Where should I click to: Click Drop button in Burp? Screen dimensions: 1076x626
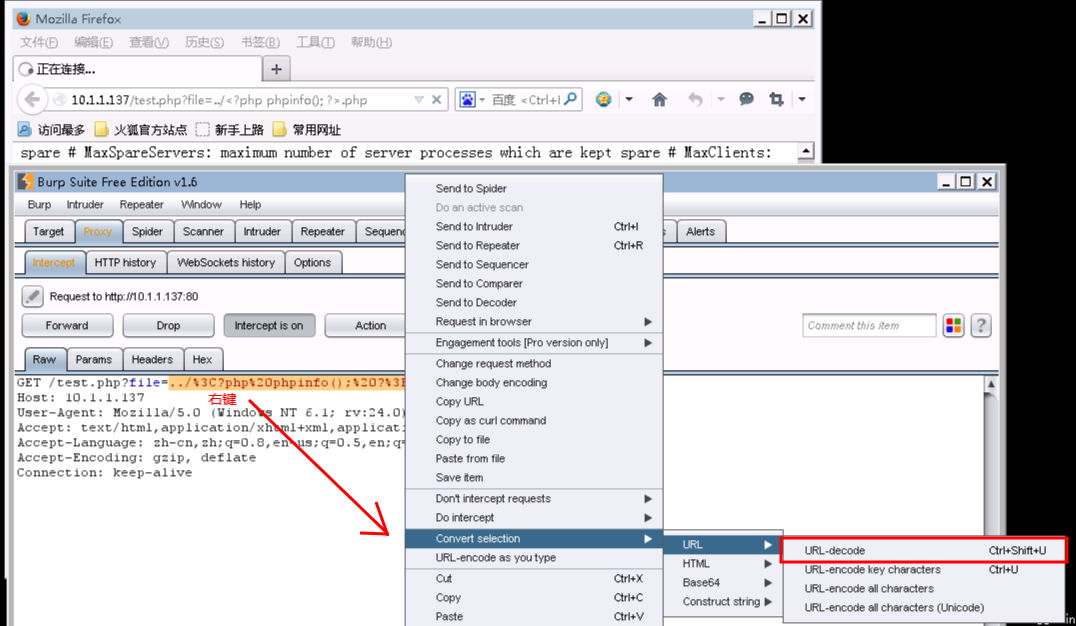point(168,325)
